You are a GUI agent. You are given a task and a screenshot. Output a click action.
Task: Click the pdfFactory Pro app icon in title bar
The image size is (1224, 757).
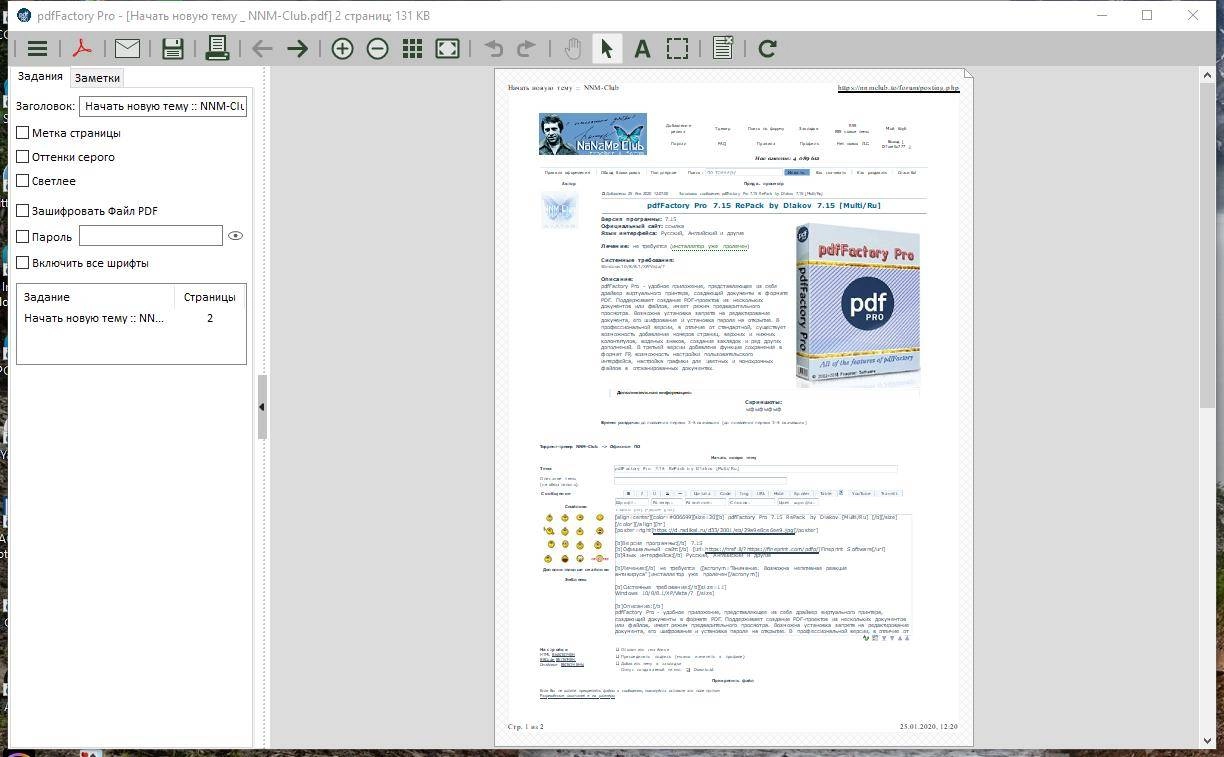click(24, 15)
